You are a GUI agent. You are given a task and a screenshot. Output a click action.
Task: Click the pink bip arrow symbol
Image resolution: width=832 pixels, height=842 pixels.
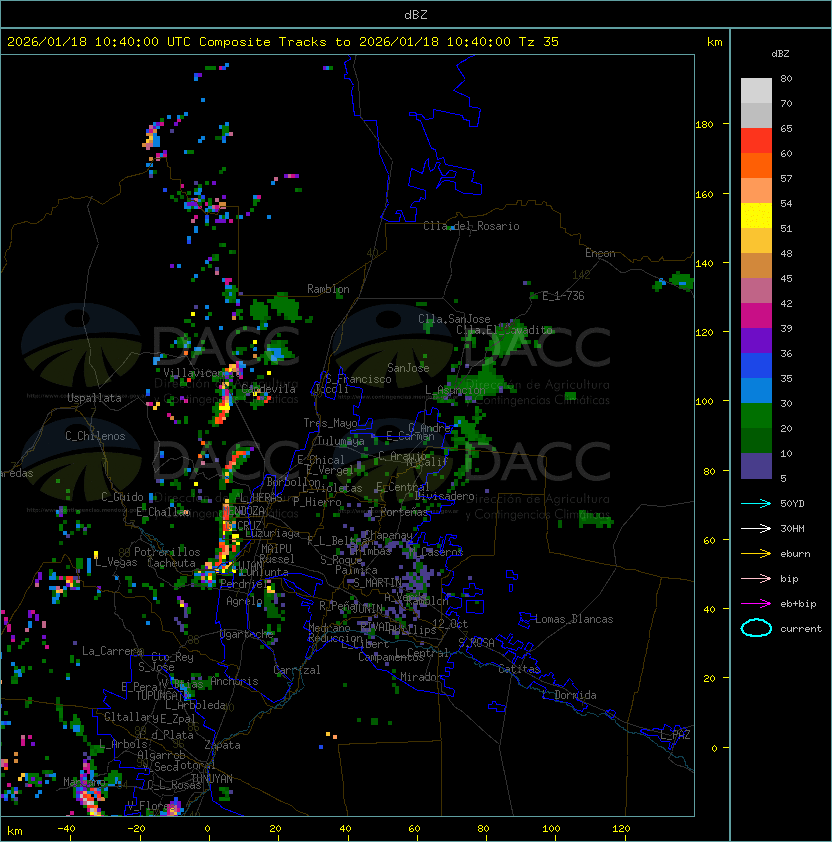coord(756,578)
